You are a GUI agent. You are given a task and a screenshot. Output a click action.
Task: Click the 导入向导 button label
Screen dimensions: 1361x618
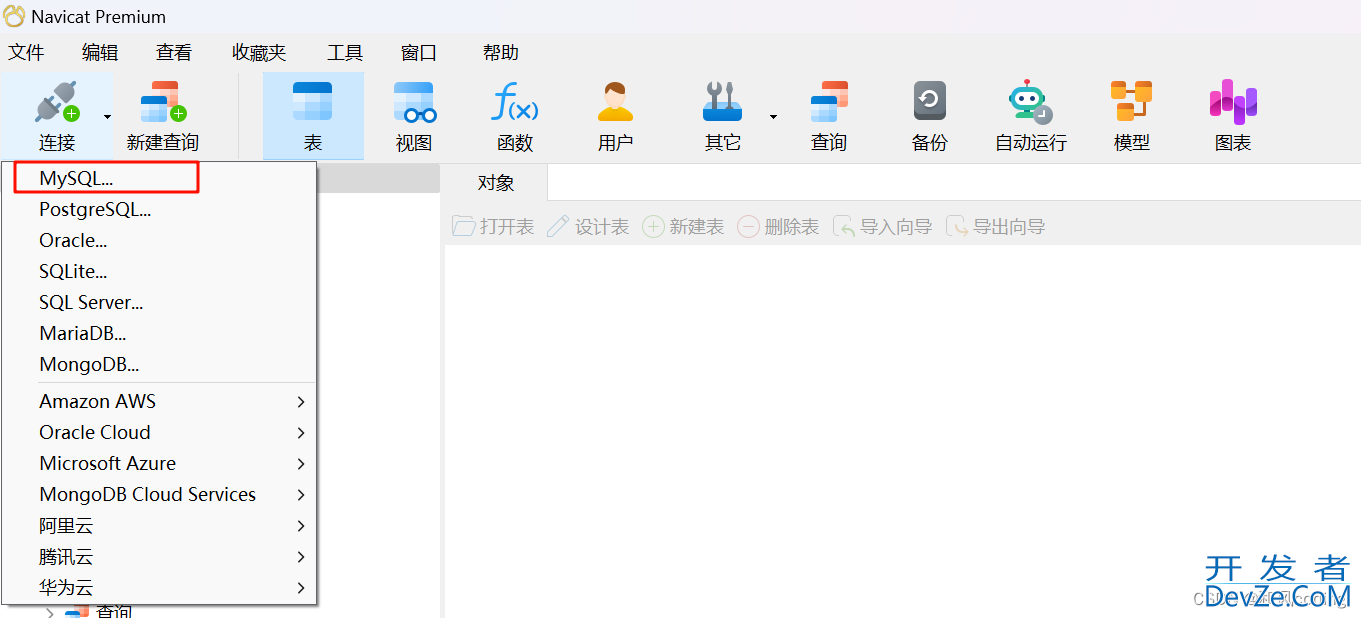[x=896, y=227]
